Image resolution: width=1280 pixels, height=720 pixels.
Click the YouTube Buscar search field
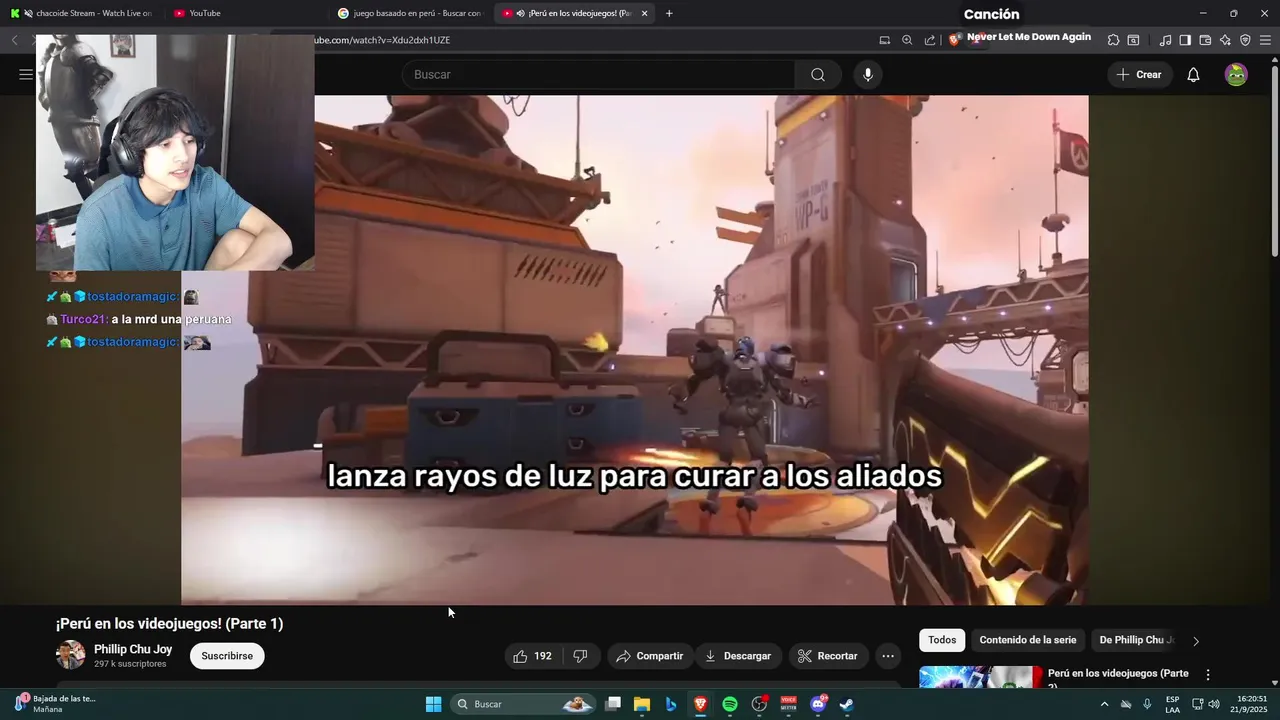(x=600, y=75)
